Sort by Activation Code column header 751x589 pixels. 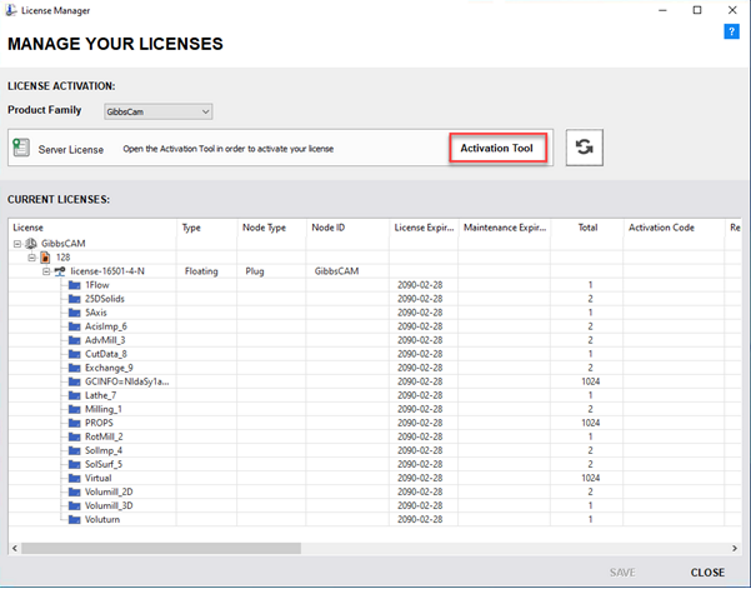pos(674,227)
